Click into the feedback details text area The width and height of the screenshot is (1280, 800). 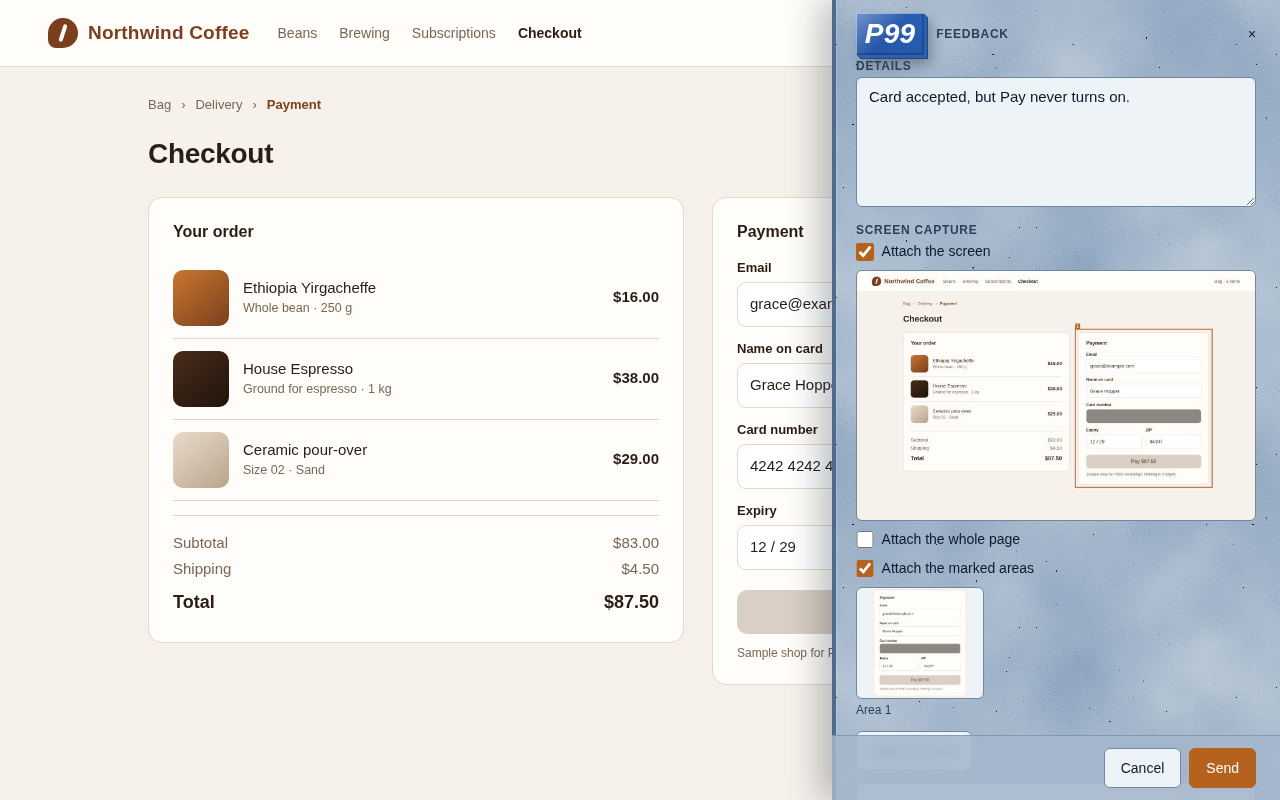click(1056, 142)
